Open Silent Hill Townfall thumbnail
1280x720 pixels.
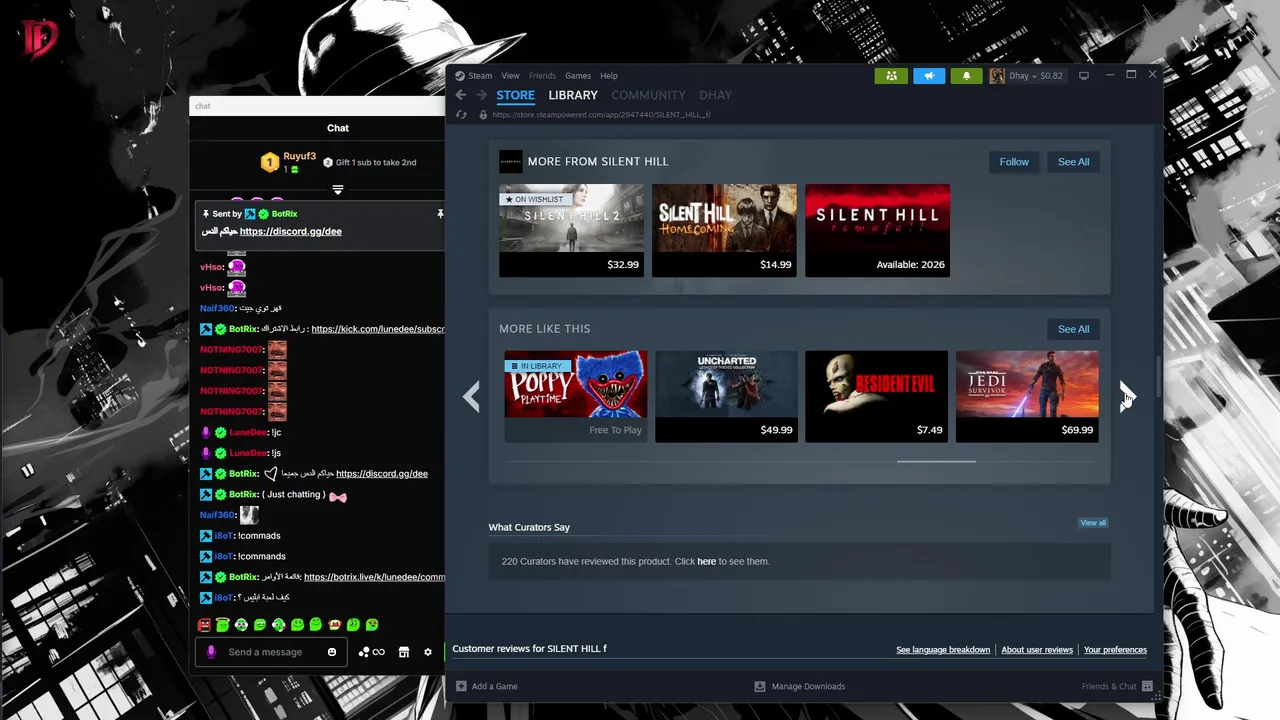877,230
